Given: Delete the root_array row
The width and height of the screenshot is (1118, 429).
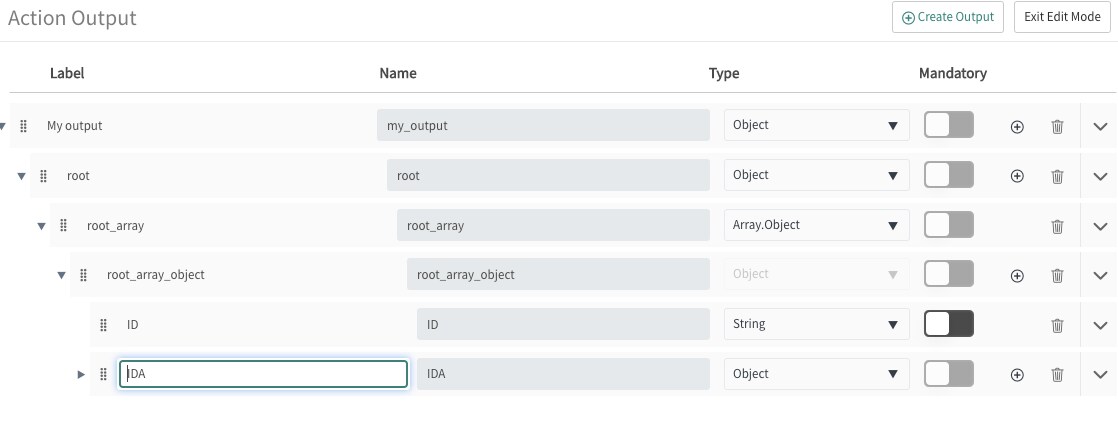Looking at the screenshot, I should tap(1057, 227).
